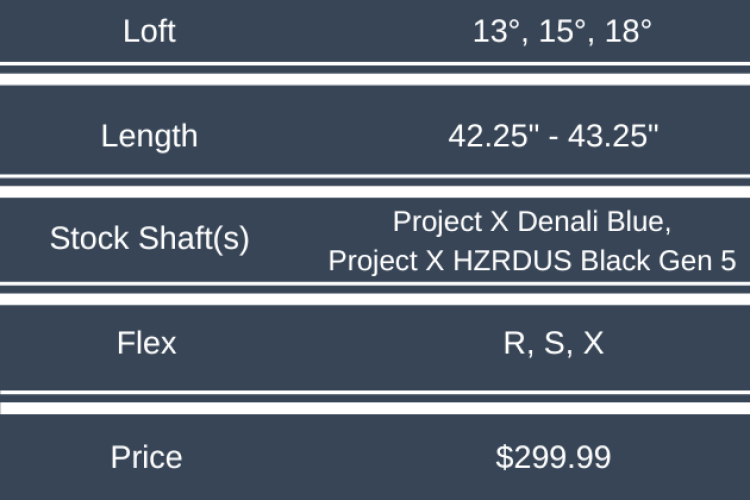Select the Project X HZRDUS Black Gen 5 text
The width and height of the screenshot is (750, 500).
pos(533,260)
